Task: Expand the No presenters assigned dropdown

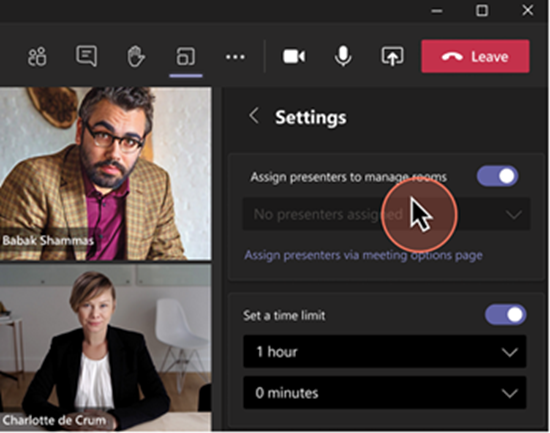Action: click(386, 214)
